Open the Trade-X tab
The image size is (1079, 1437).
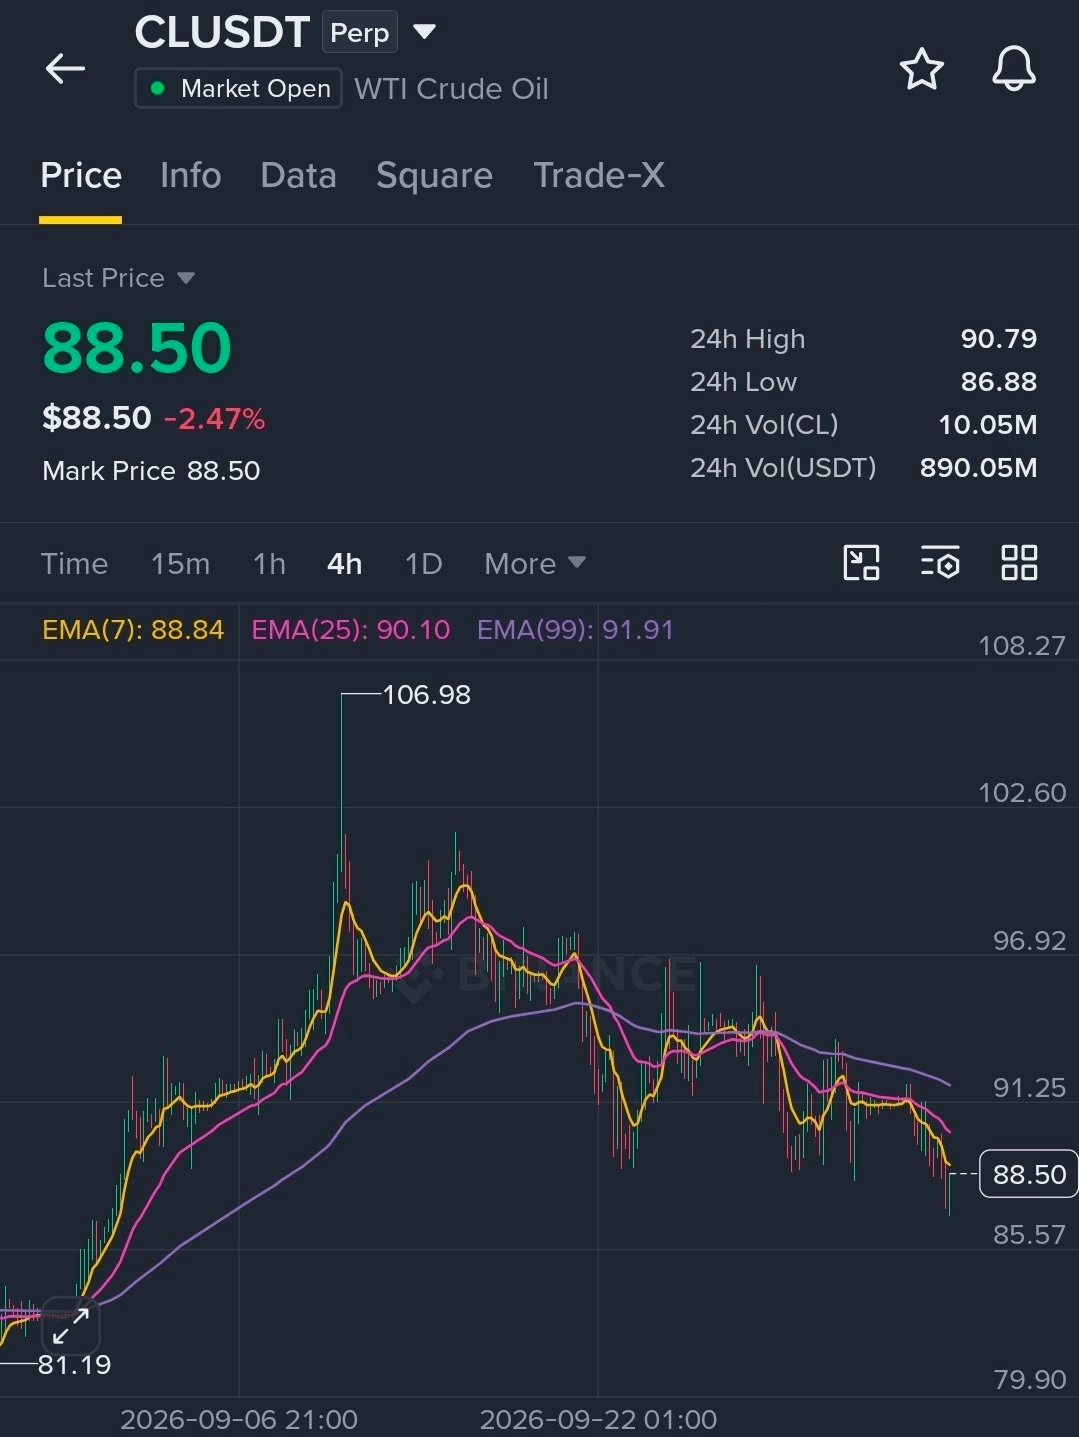tap(598, 176)
